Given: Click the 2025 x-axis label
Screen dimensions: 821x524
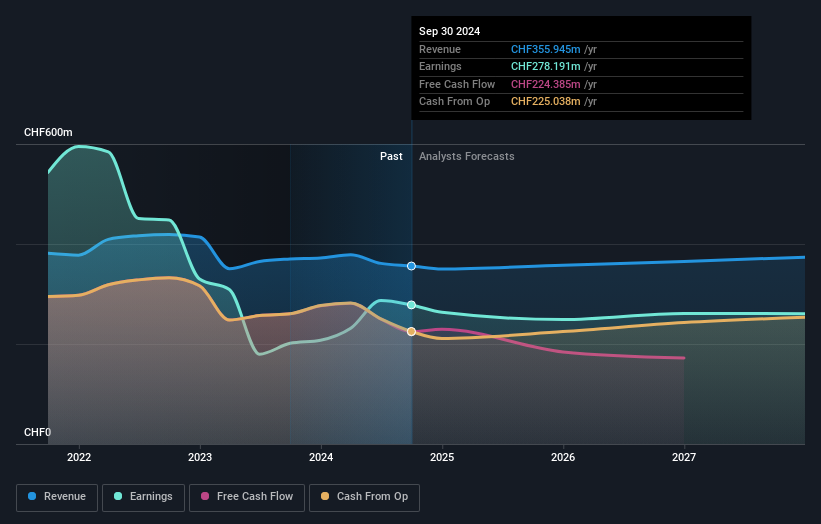Looking at the screenshot, I should [x=442, y=457].
